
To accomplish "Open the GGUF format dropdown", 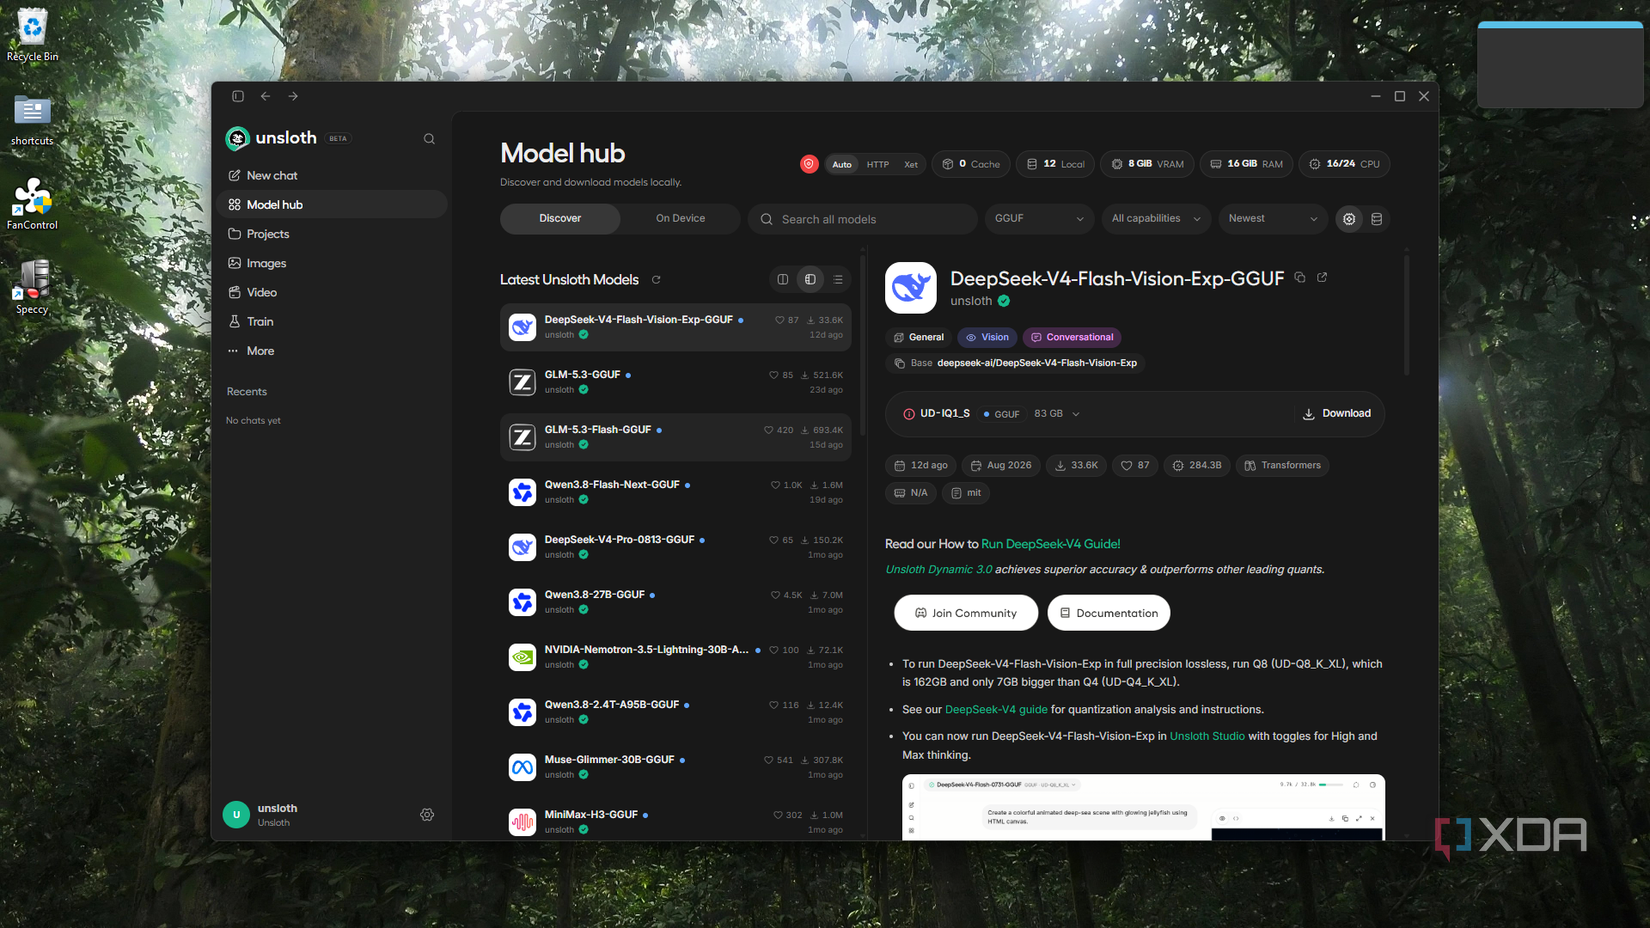I will coord(1039,219).
